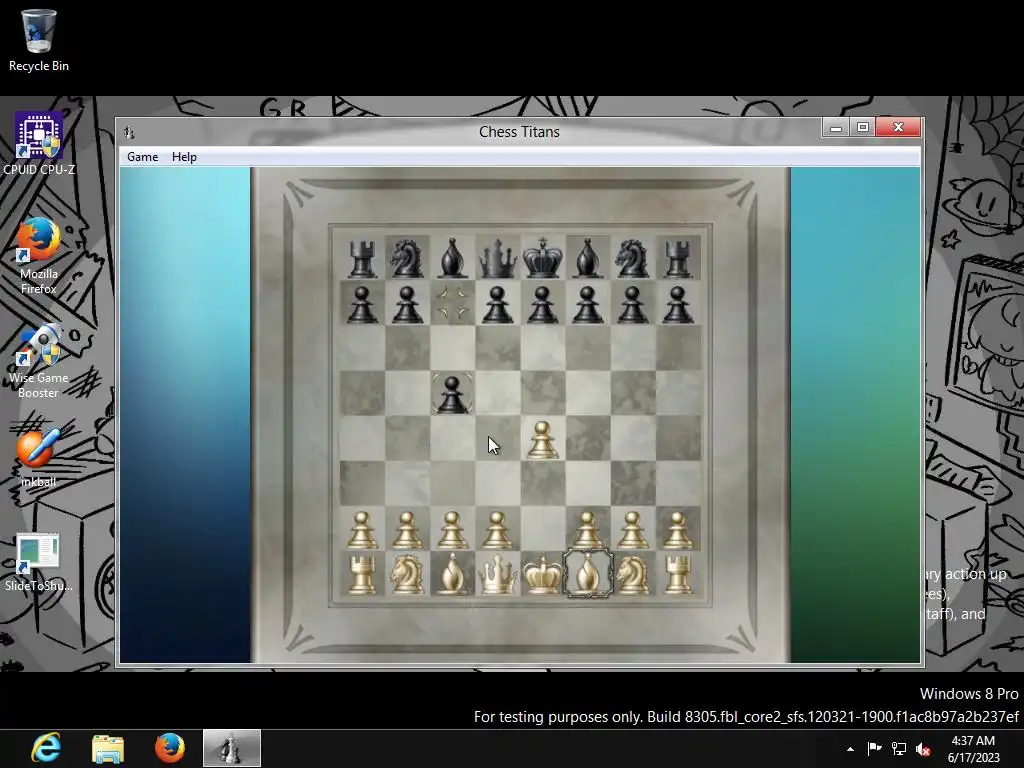This screenshot has width=1024, height=768.
Task: Select the black bishop on c8
Action: tap(452, 258)
